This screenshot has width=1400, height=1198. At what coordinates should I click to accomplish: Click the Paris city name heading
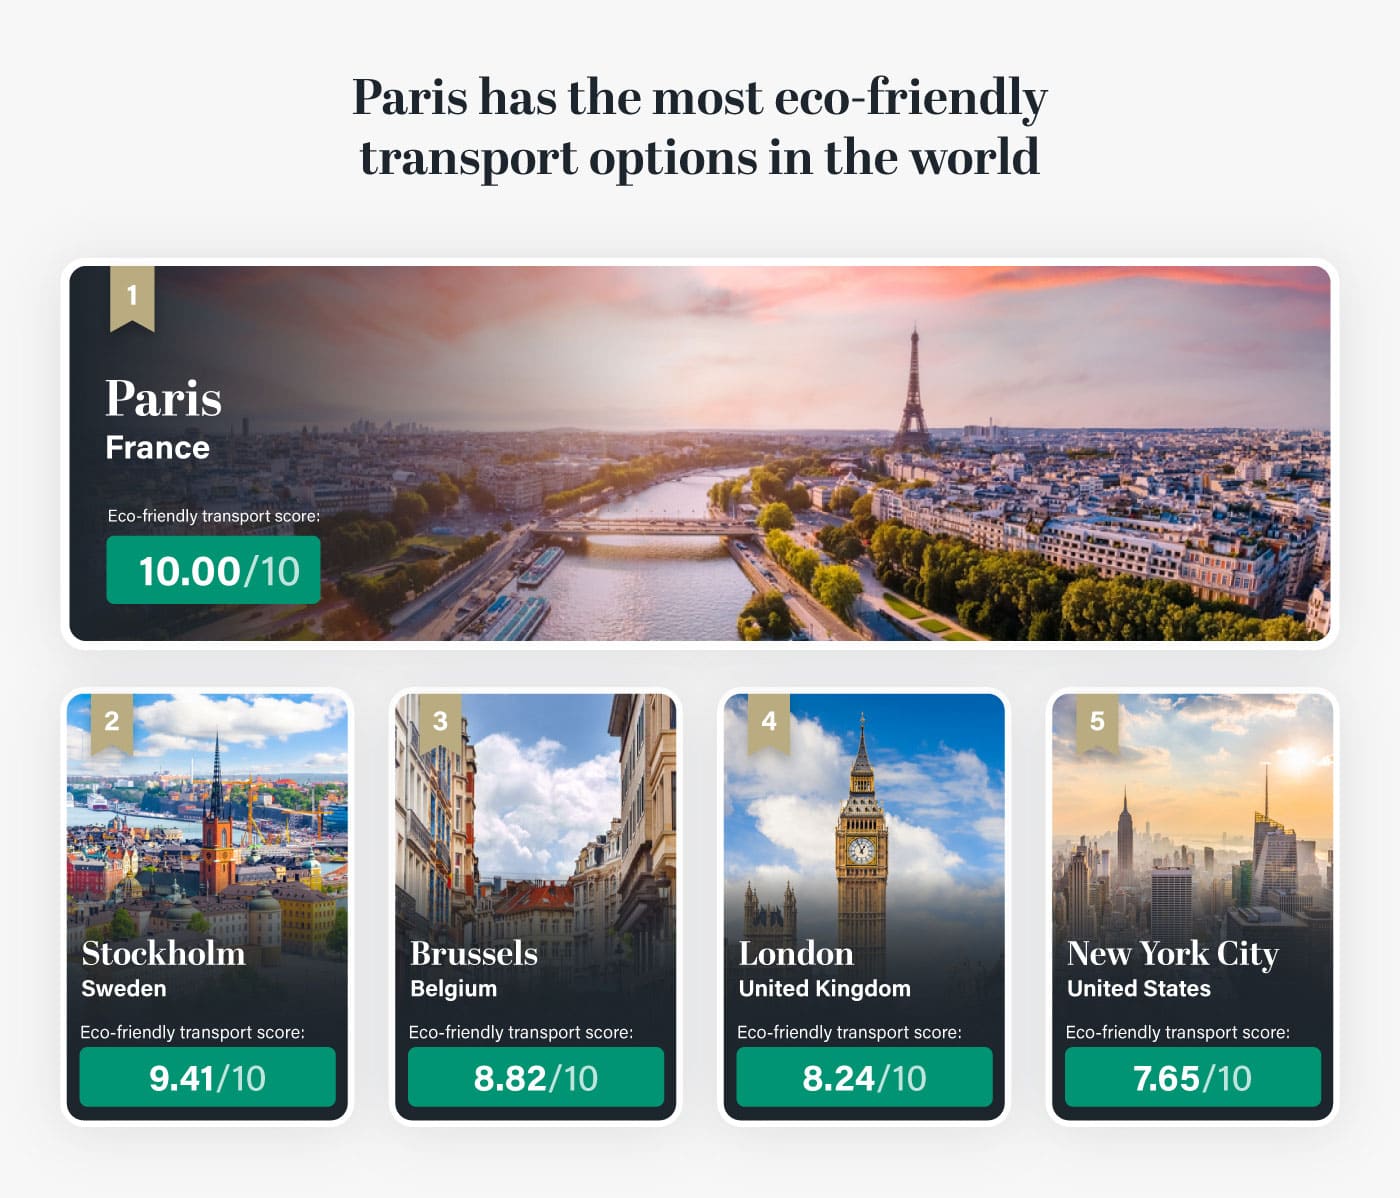click(164, 398)
